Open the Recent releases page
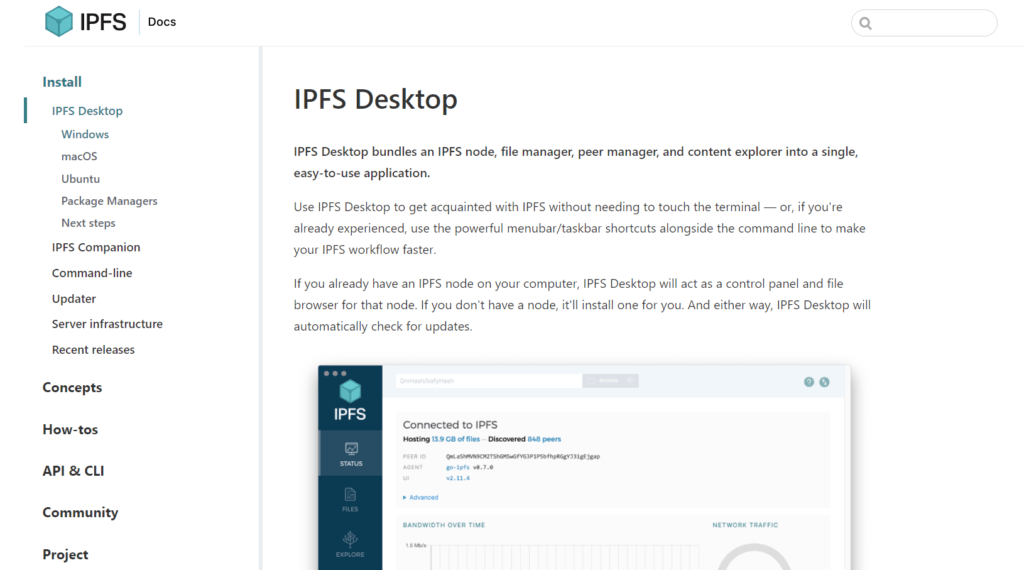This screenshot has width=1024, height=570. 93,349
